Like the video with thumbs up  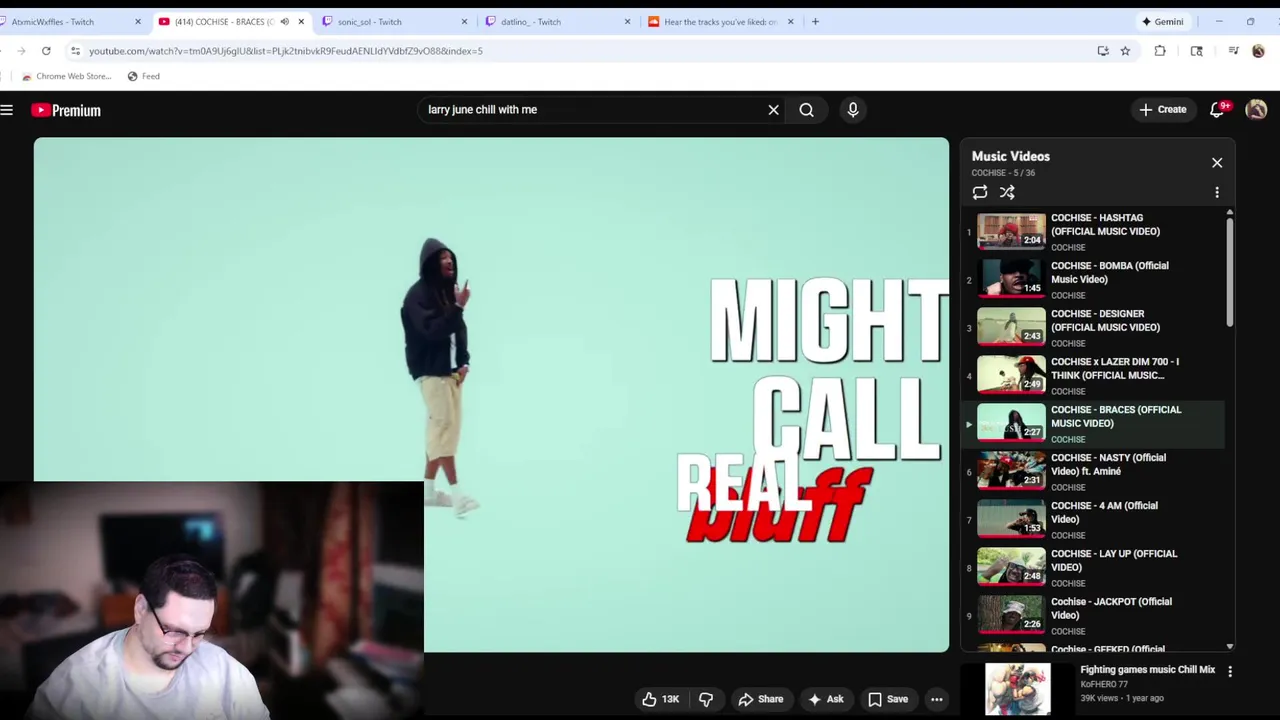tap(660, 699)
